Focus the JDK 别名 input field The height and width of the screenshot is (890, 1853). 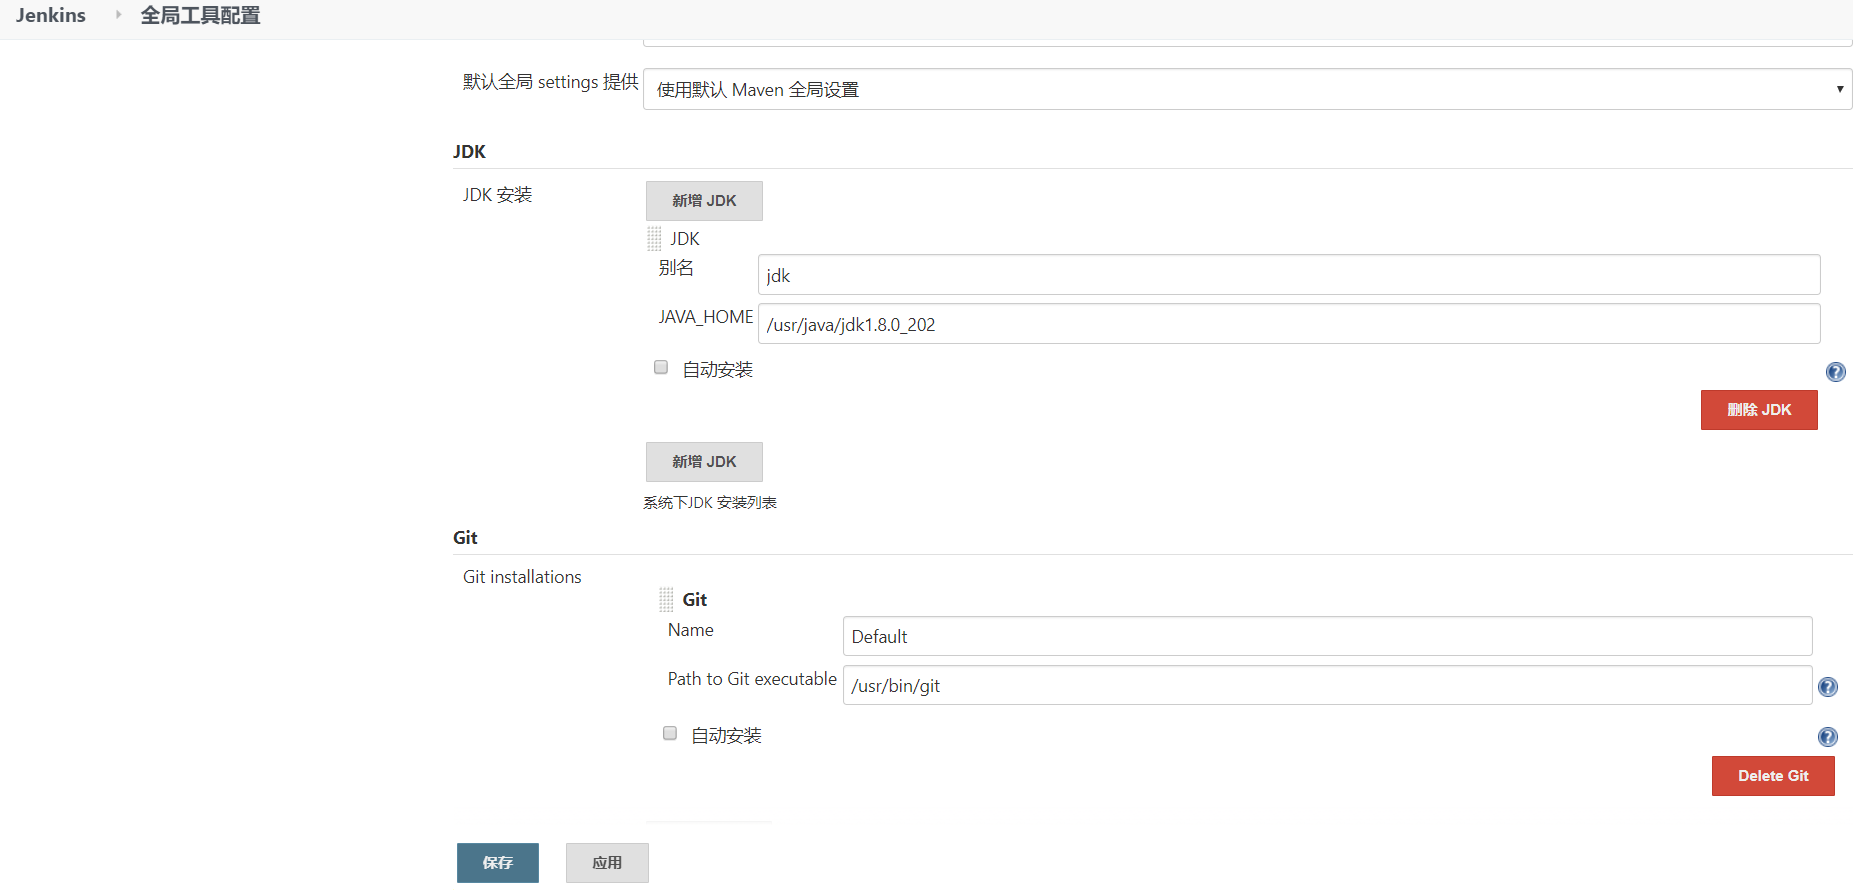tap(1289, 275)
